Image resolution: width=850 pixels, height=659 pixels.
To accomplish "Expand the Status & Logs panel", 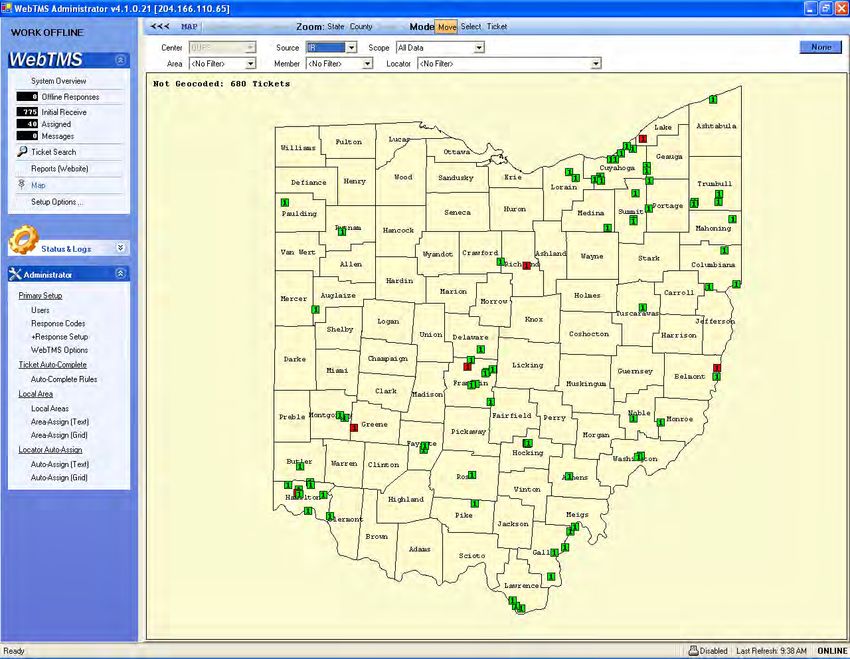I will (x=121, y=248).
